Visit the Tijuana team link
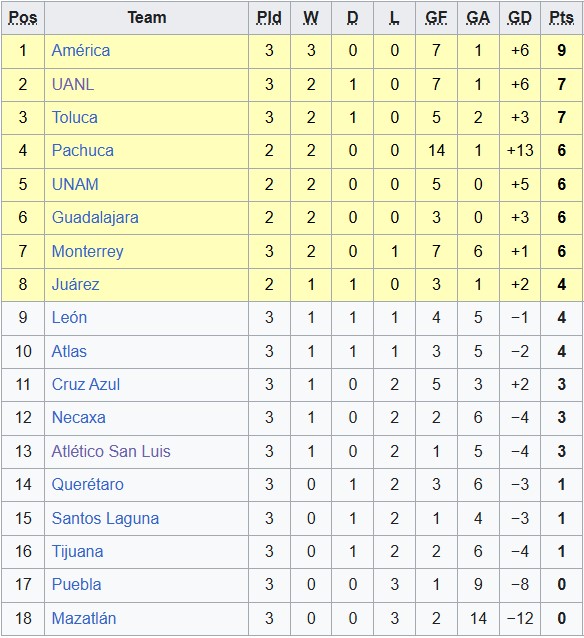The height and width of the screenshot is (638, 584). 77,552
